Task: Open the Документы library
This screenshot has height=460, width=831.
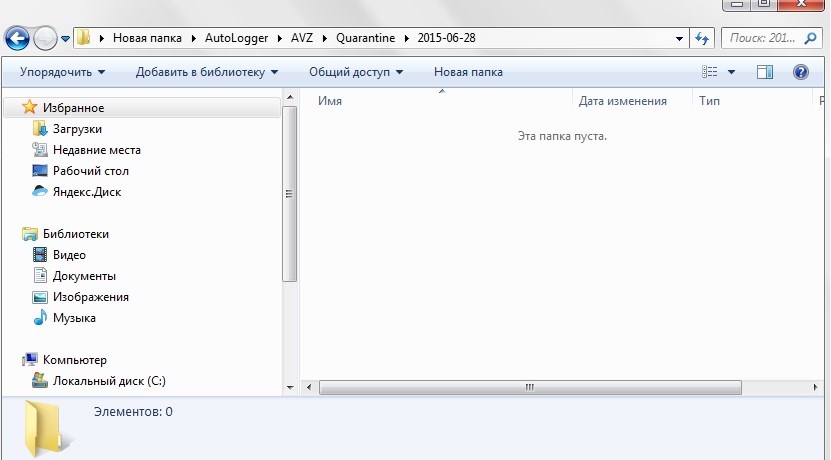Action: tap(84, 276)
